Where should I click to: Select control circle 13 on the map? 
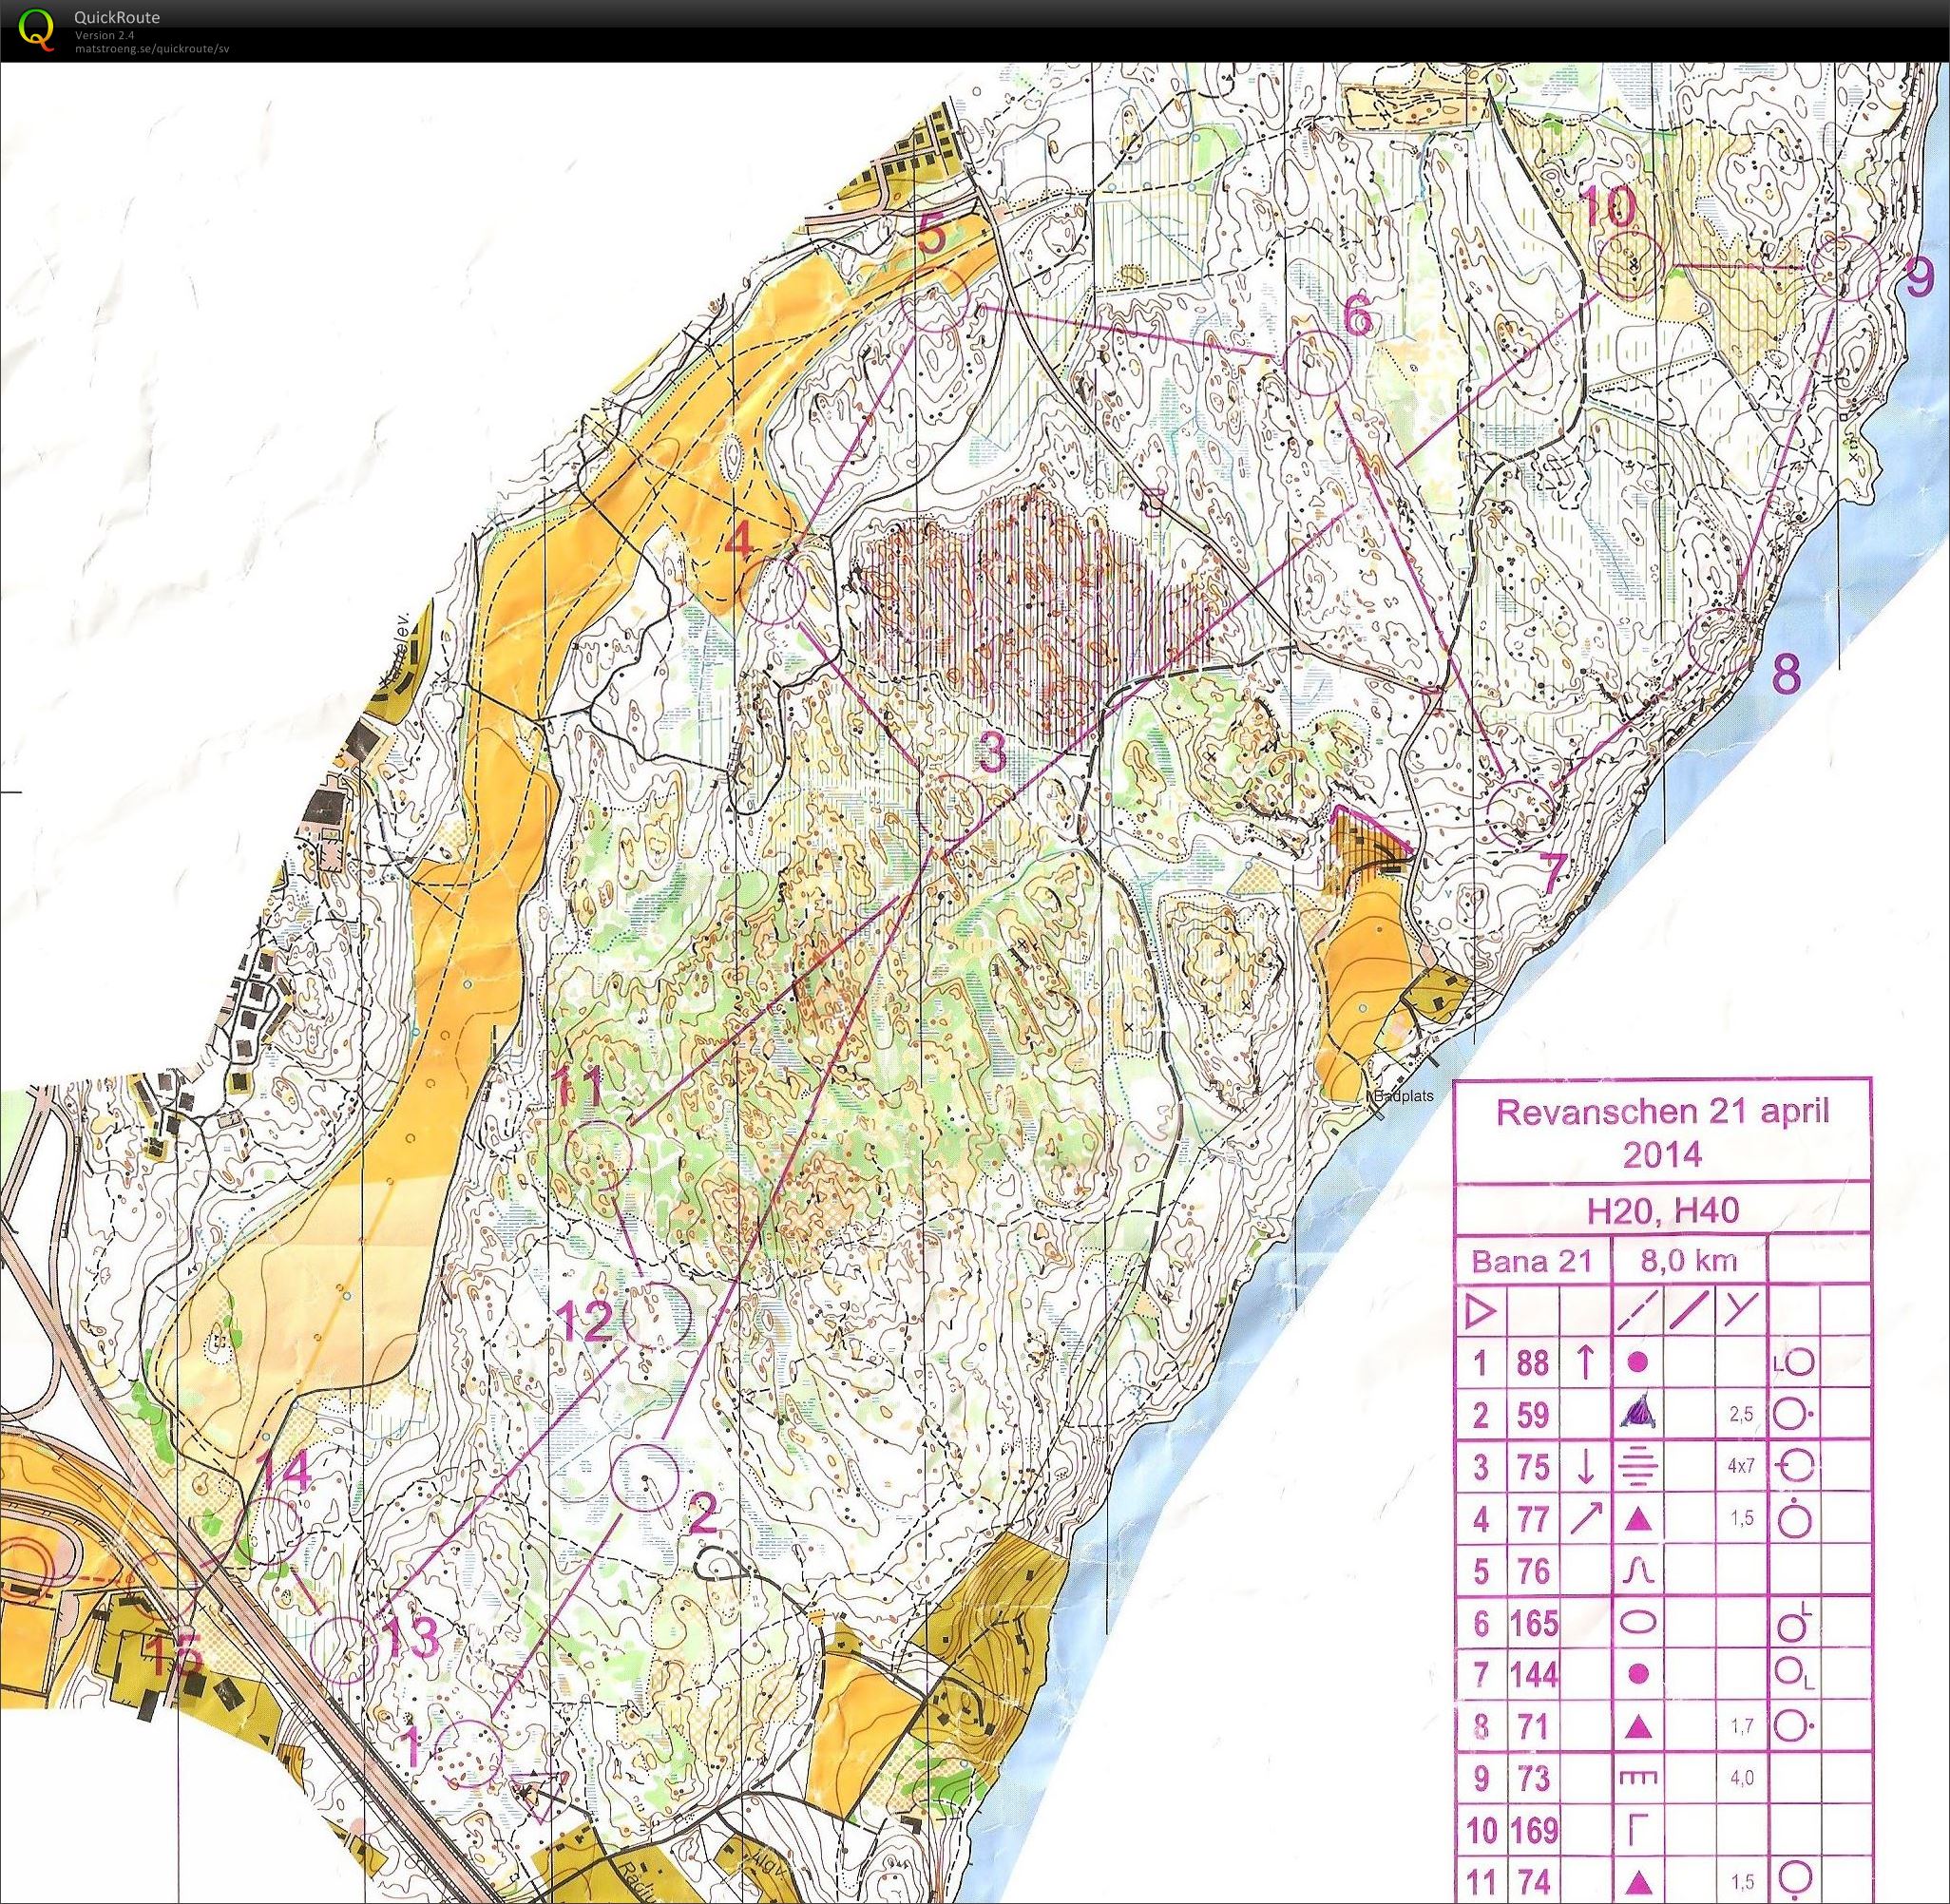(x=345, y=1650)
